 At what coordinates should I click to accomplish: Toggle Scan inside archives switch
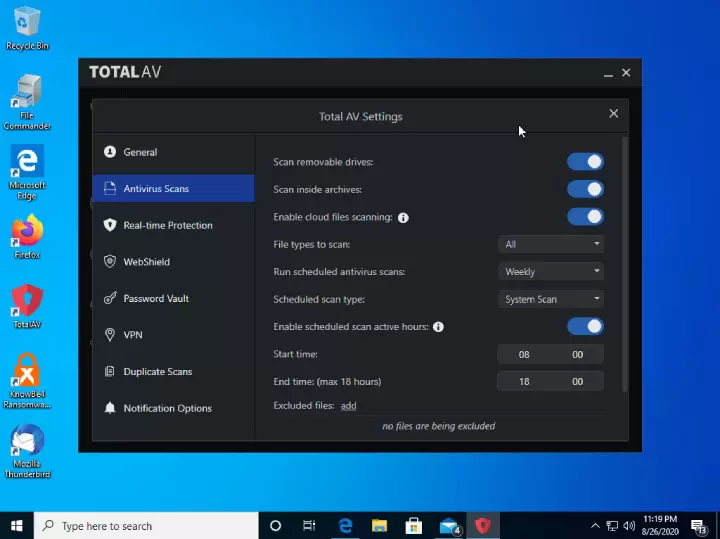585,189
